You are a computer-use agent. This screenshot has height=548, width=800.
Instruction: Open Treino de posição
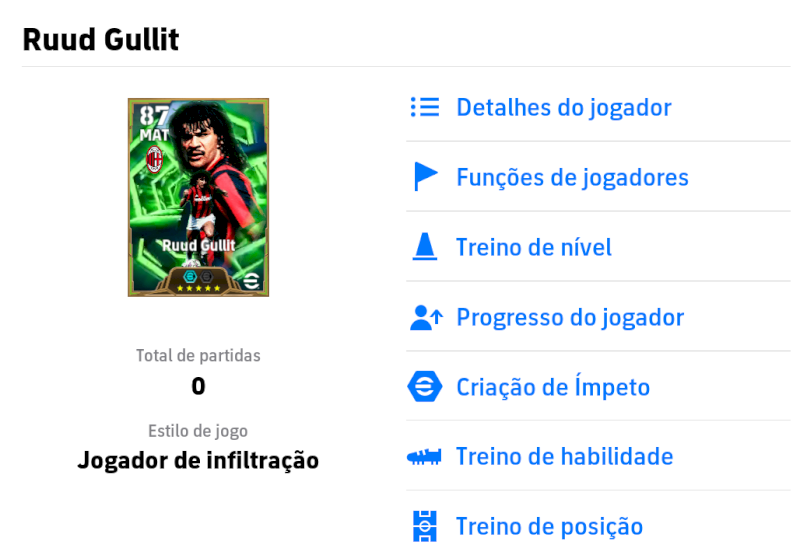click(549, 527)
